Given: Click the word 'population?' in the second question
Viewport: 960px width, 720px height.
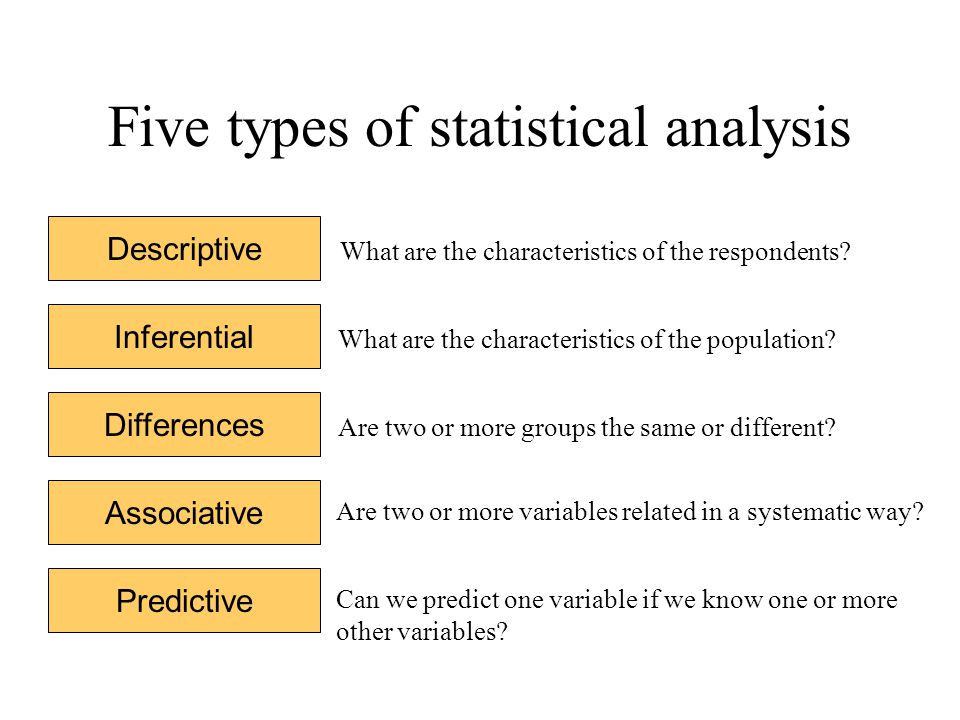Looking at the screenshot, I should (x=771, y=341).
